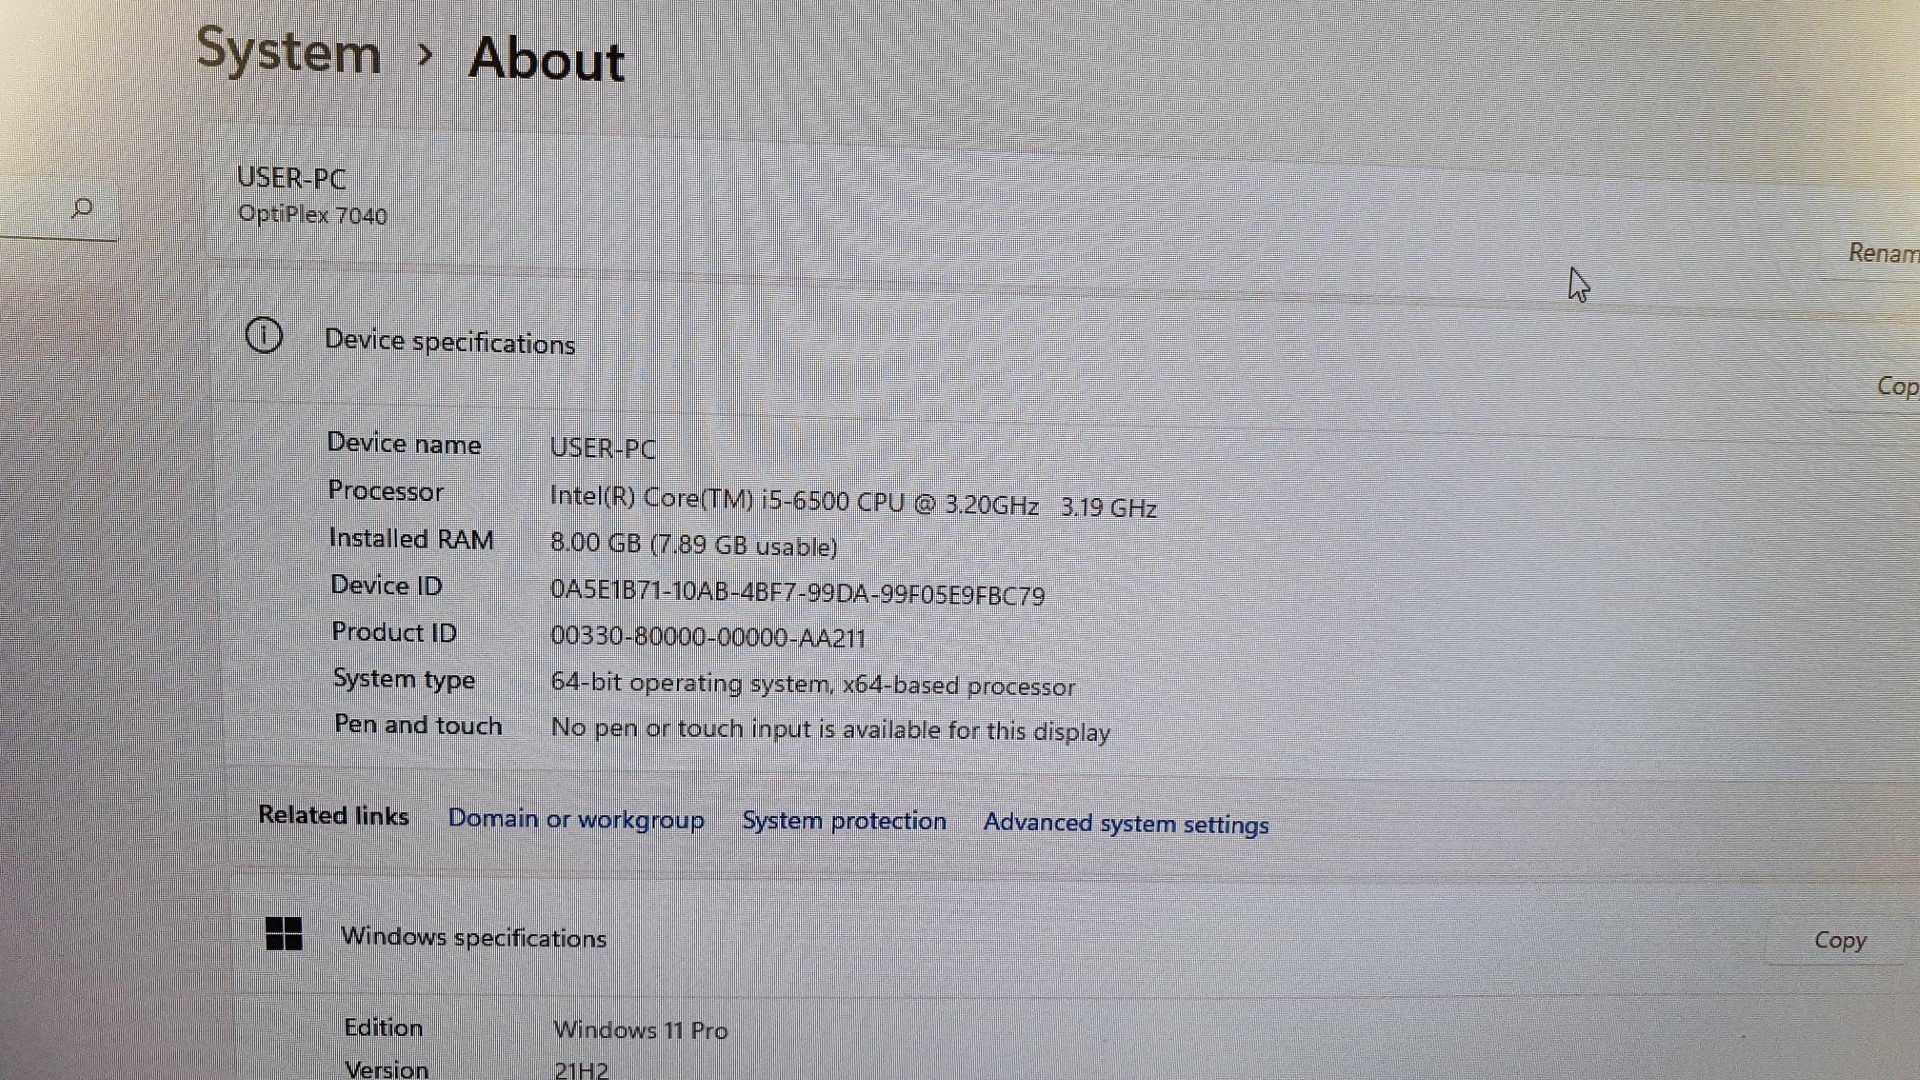1920x1080 pixels.
Task: Click the Device specifications info icon
Action: pyautogui.click(x=264, y=336)
